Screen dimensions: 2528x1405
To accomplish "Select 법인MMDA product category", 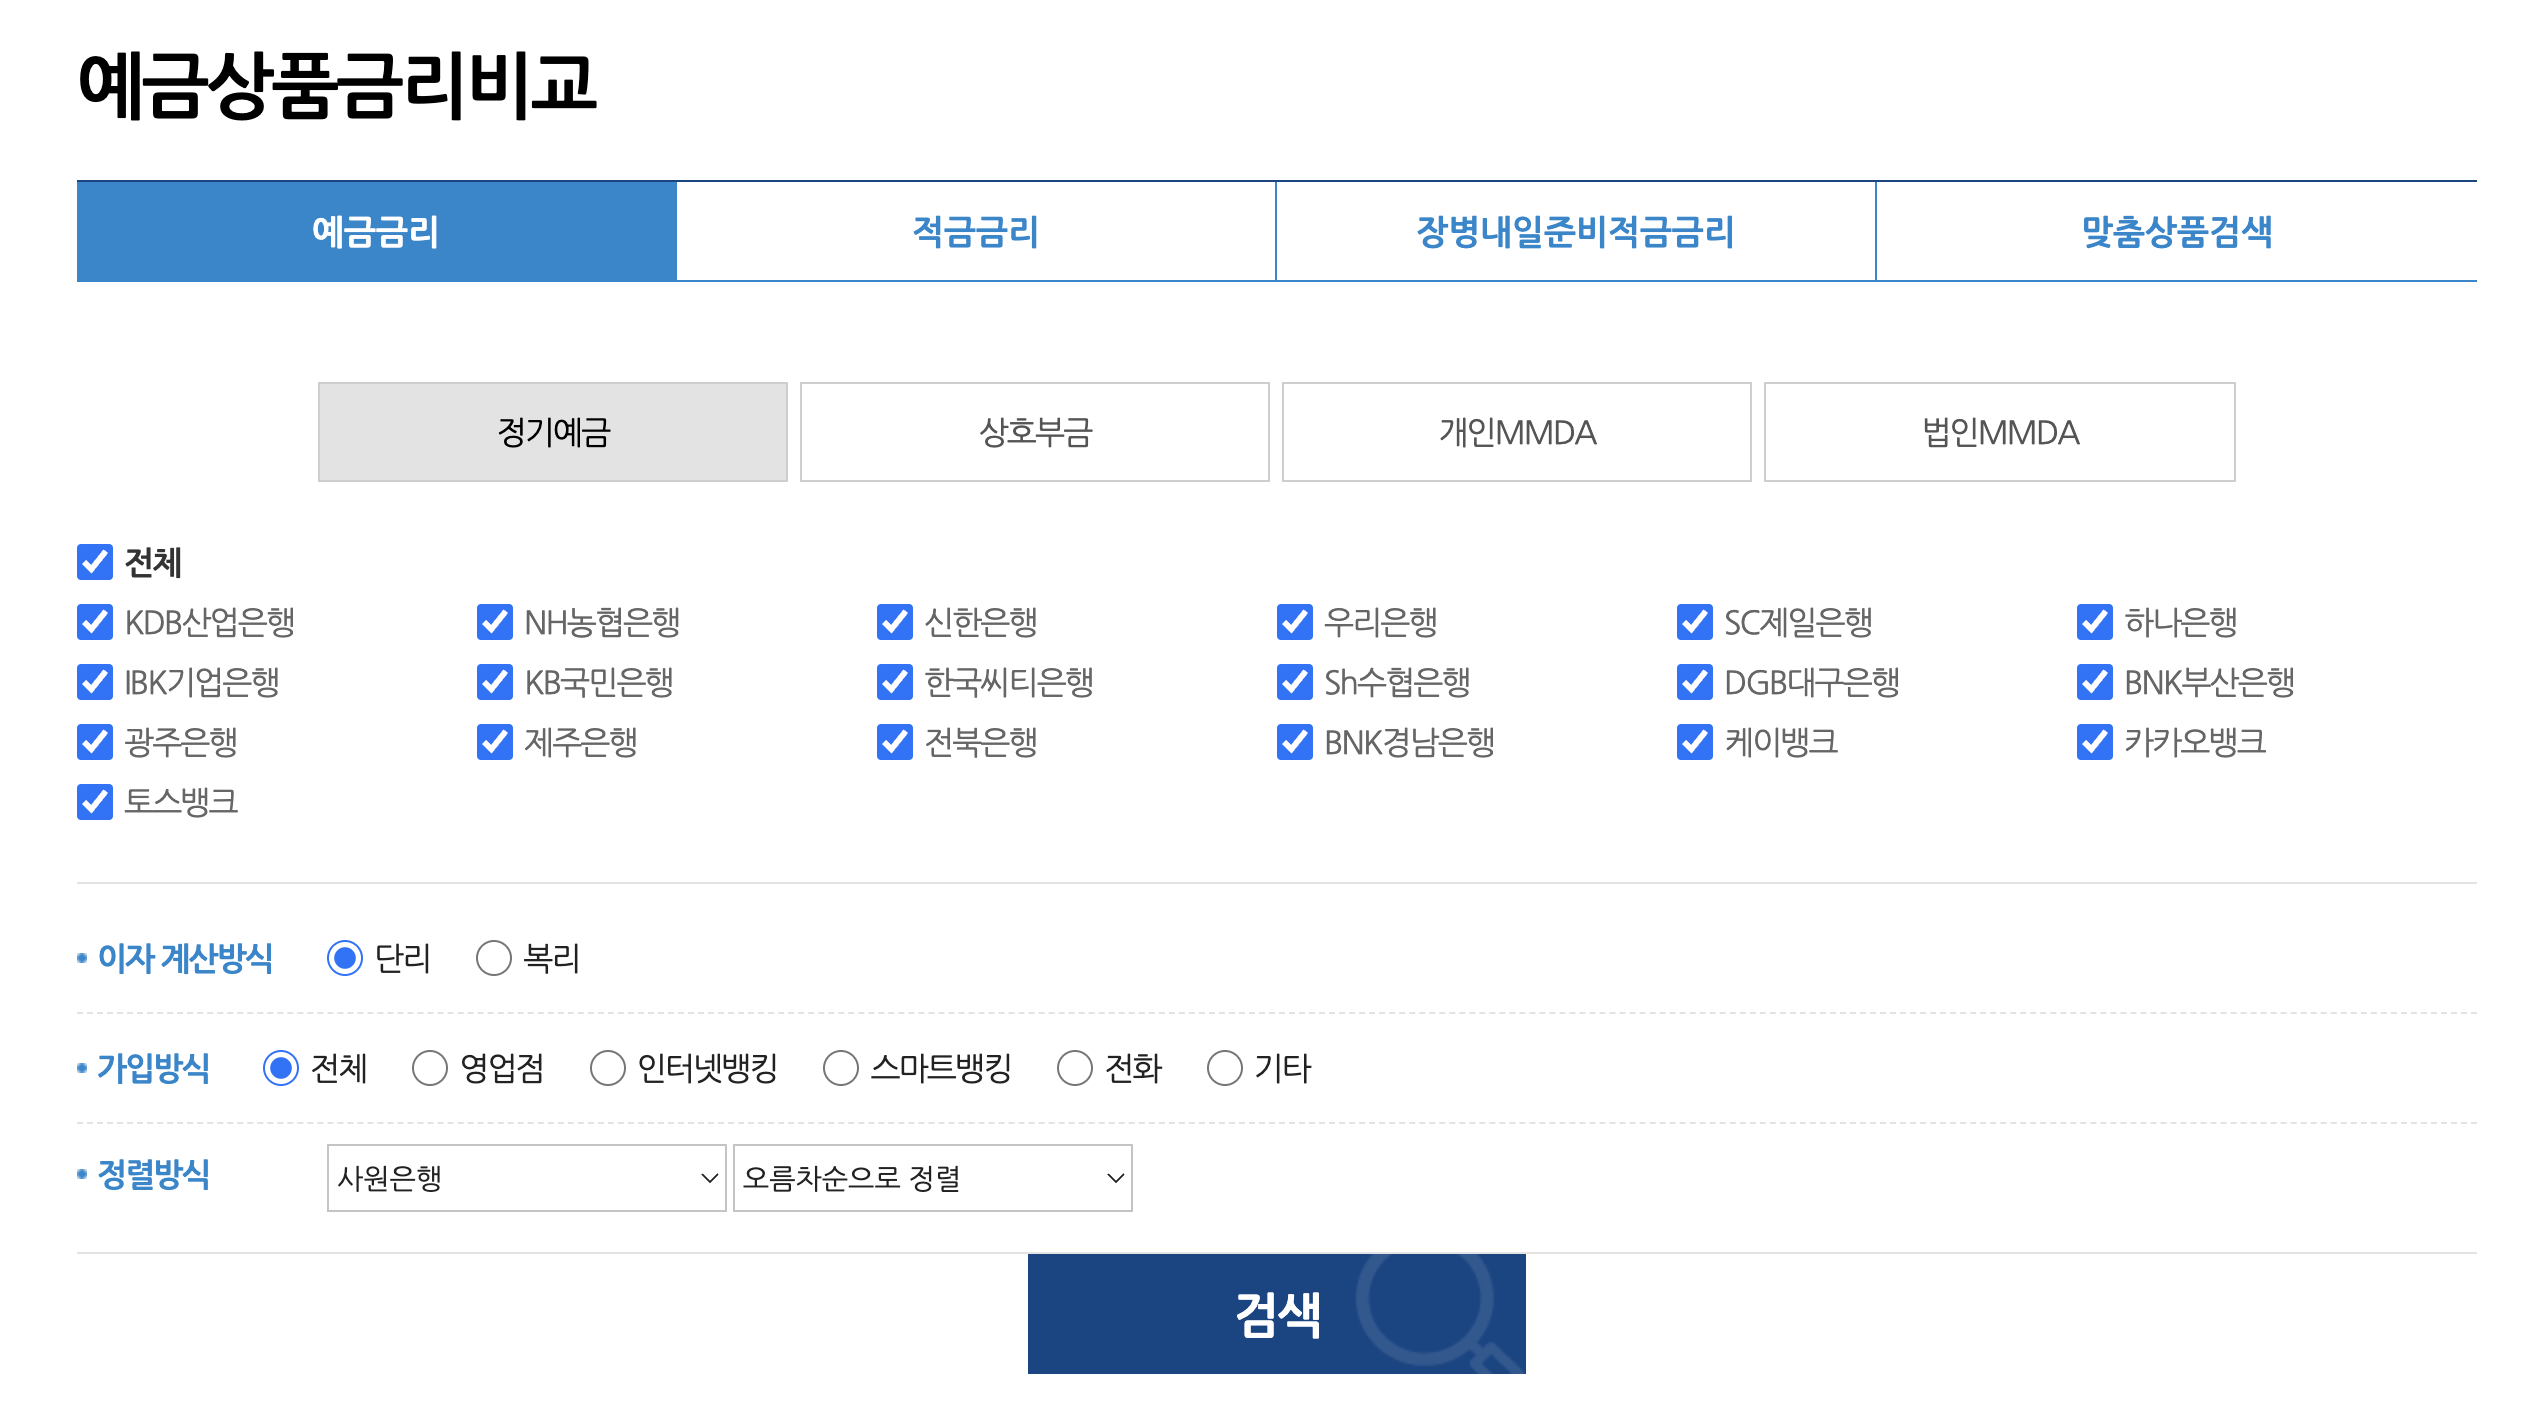I will pyautogui.click(x=1999, y=432).
